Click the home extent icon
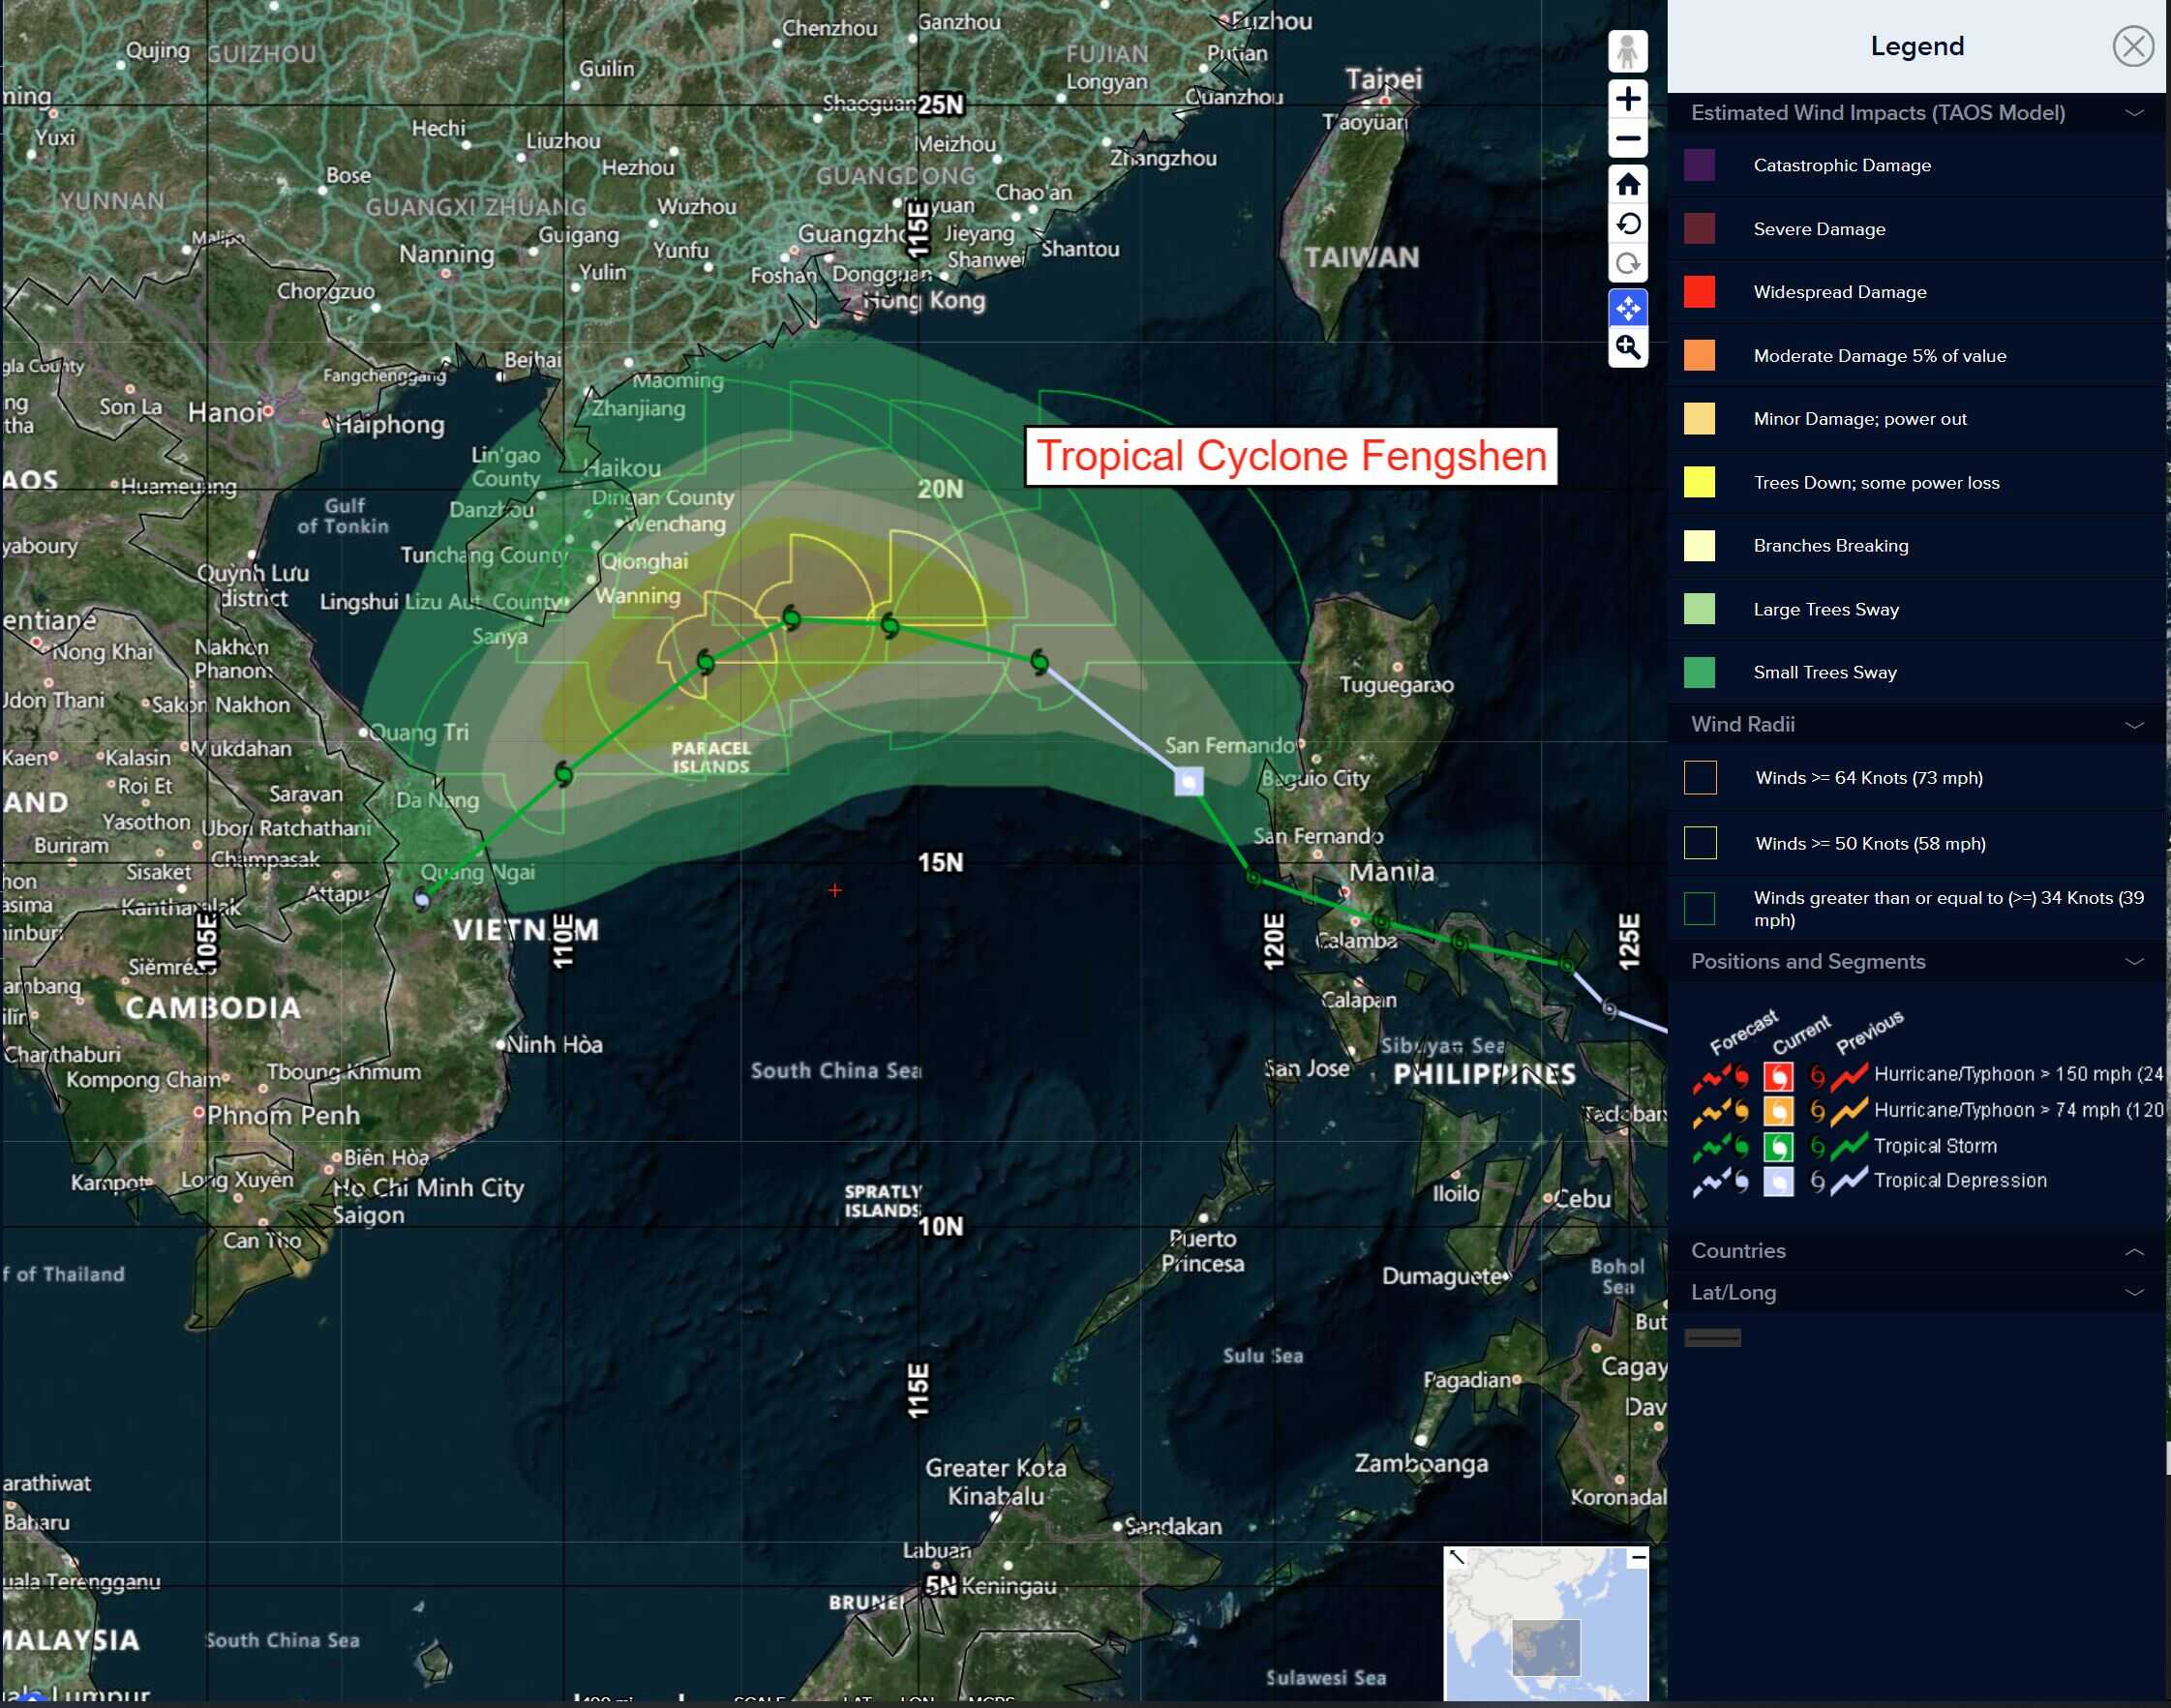Screen dimensions: 2171x1708 1627,184
